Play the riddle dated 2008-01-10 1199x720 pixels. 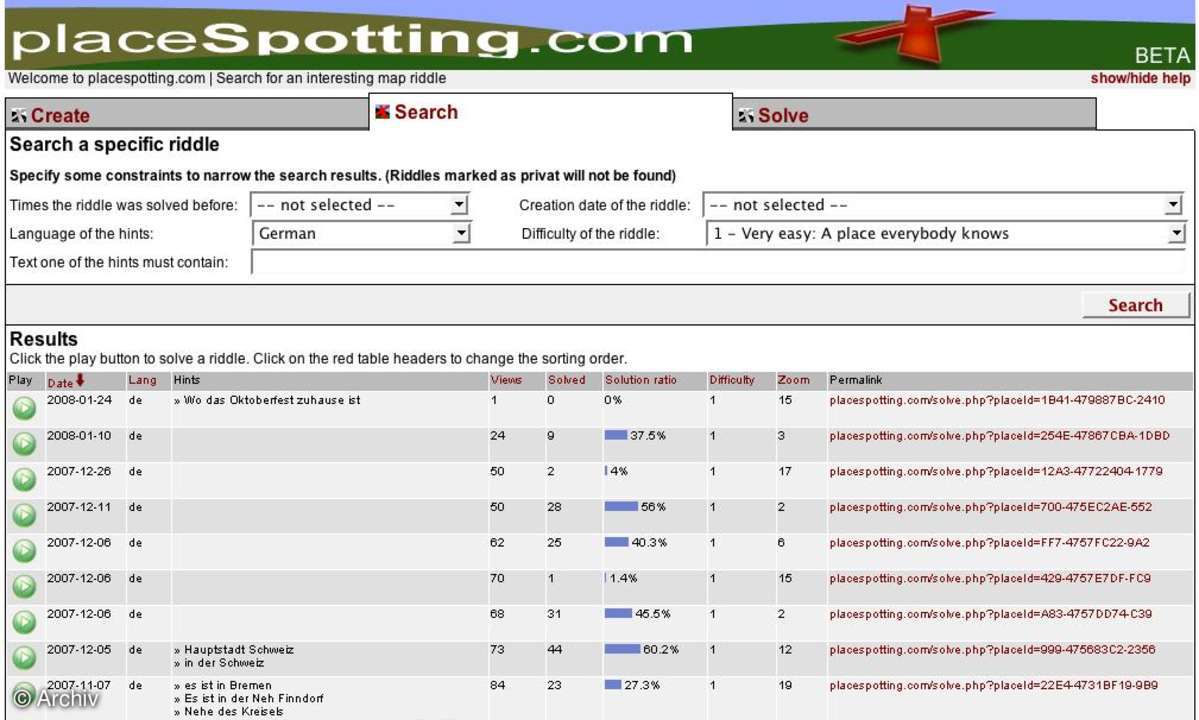pyautogui.click(x=24, y=443)
